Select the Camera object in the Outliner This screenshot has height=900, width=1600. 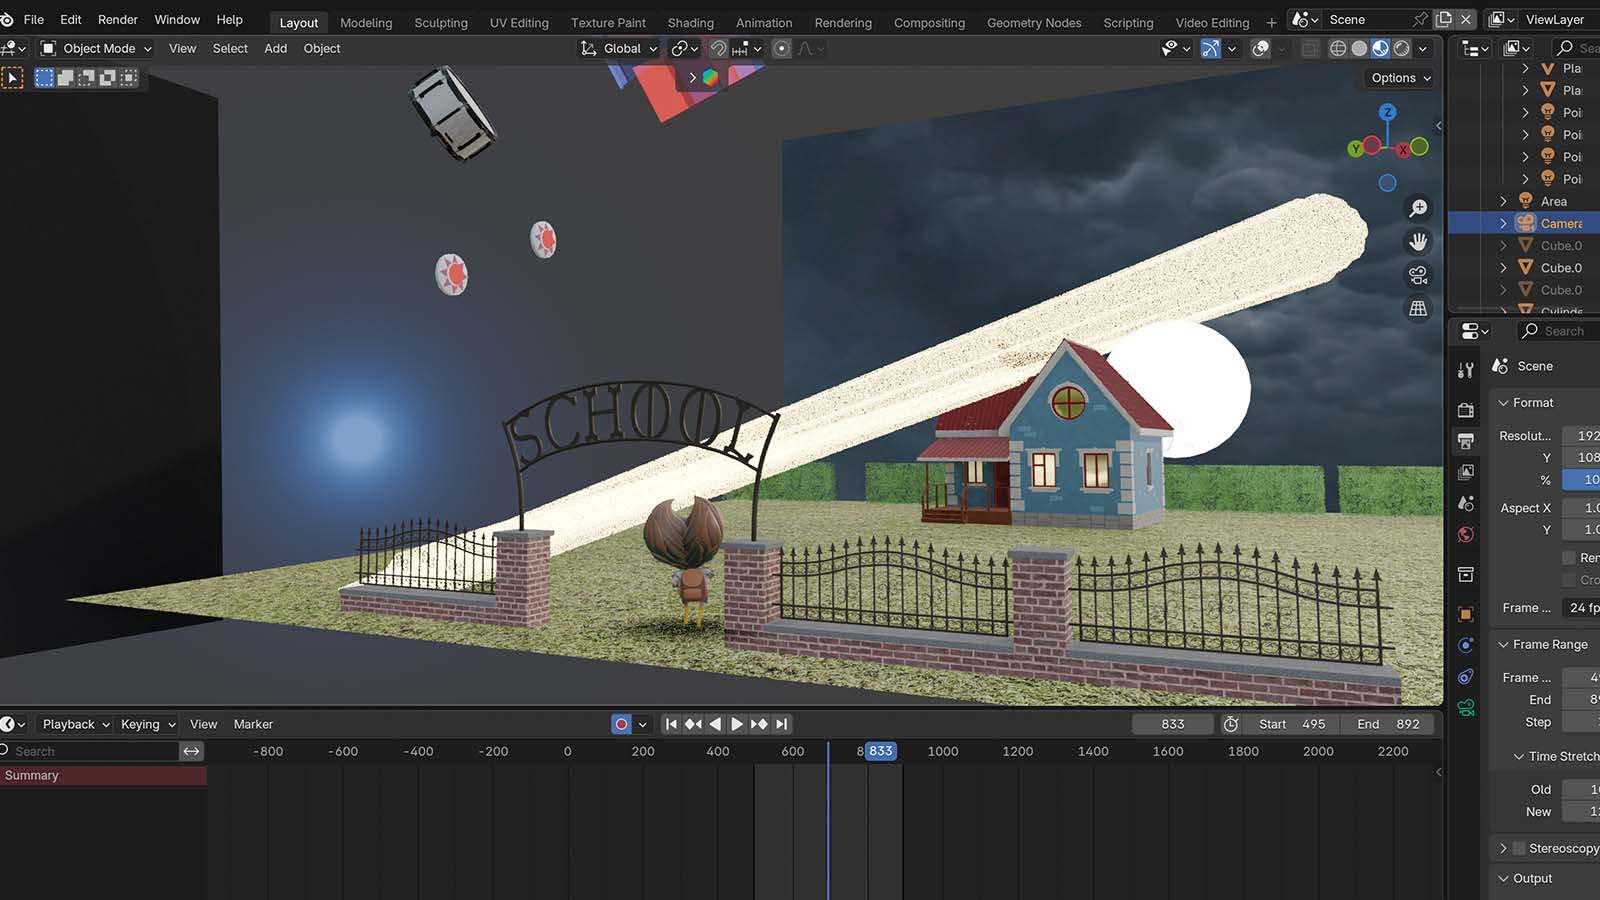pos(1560,223)
